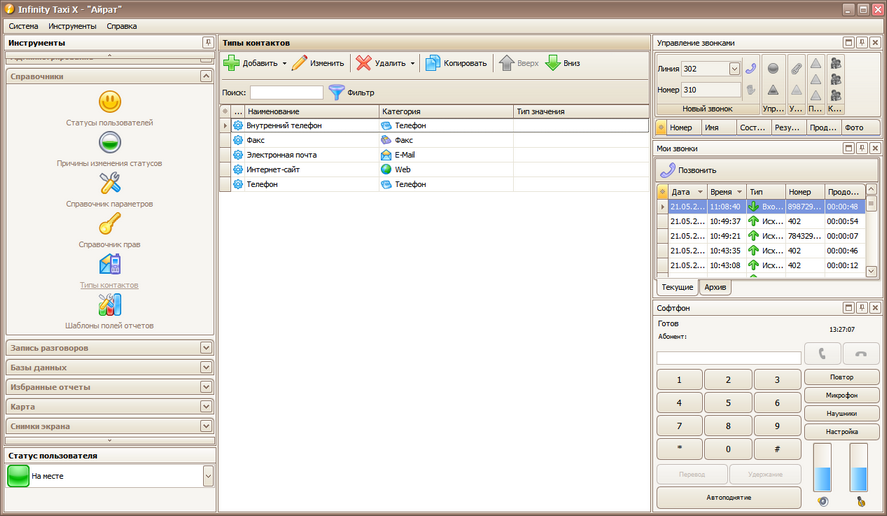This screenshot has width=887, height=516.
Task: Click the Фильтр funnel icon
Action: (x=337, y=92)
